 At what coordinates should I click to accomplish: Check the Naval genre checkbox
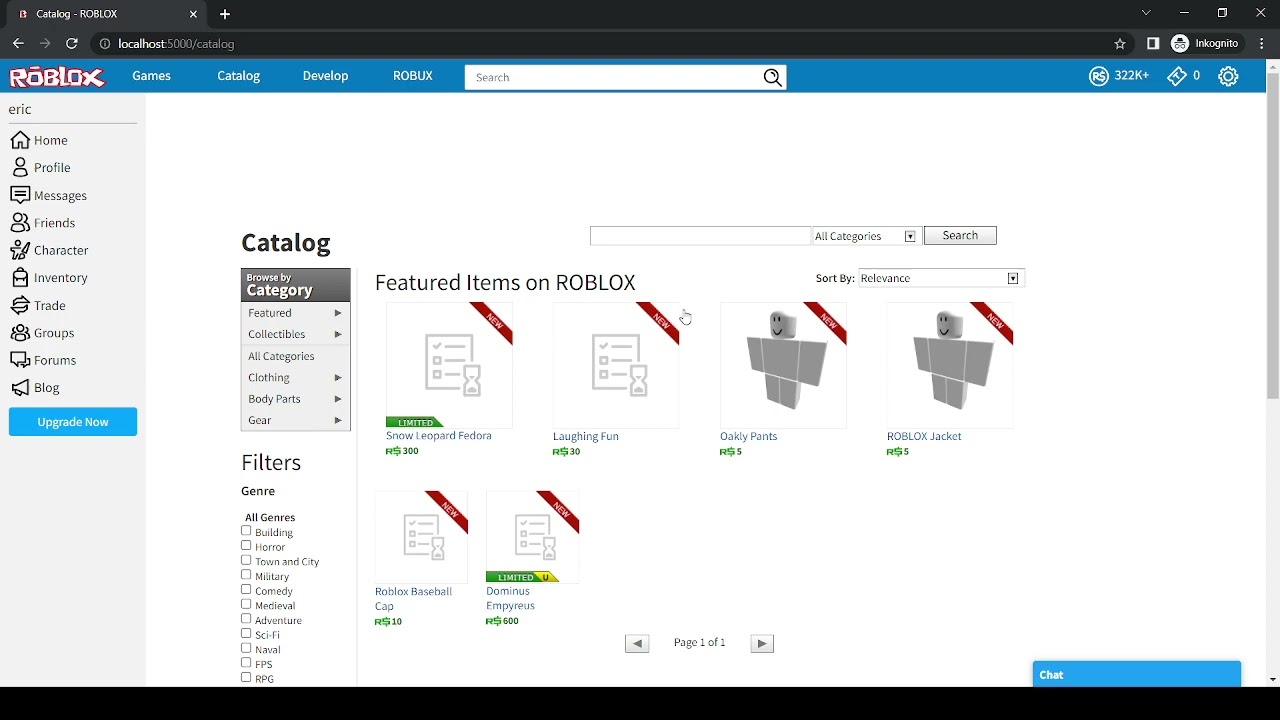[x=246, y=648]
